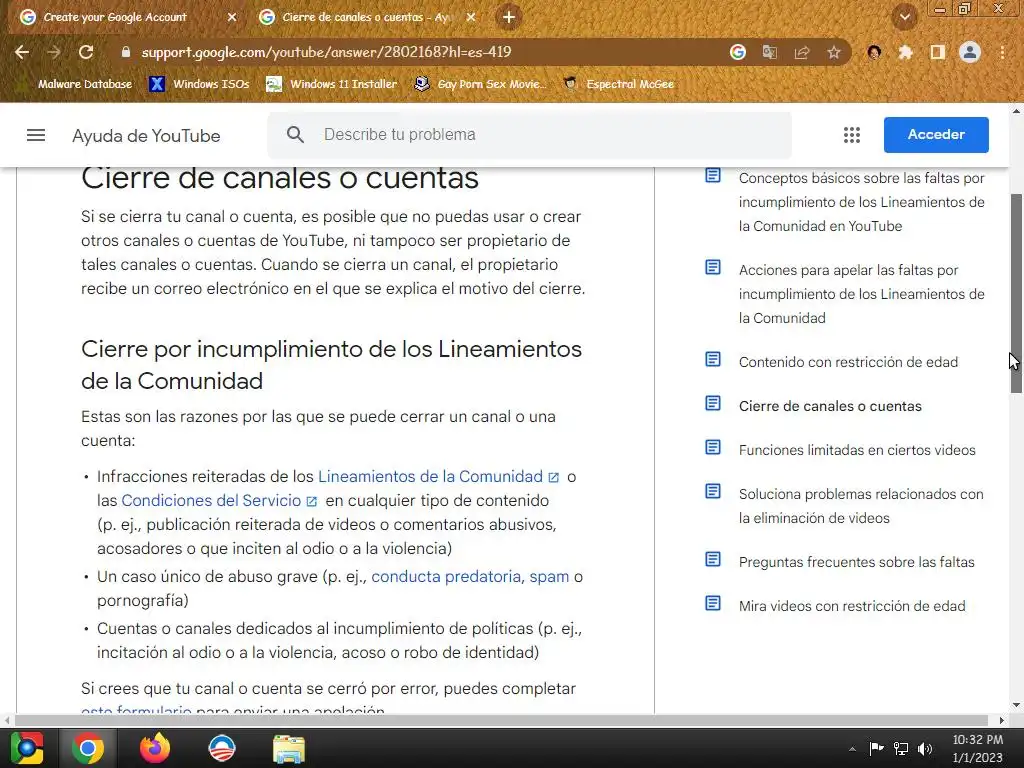Image resolution: width=1024 pixels, height=768 pixels.
Task: Open Contenido con restricción de edad article
Action: coord(848,362)
